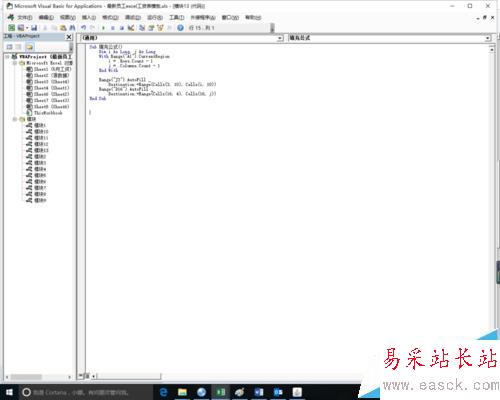The width and height of the screenshot is (500, 400).
Task: Switch to Microsoft Excel view icon
Action: 11,28
